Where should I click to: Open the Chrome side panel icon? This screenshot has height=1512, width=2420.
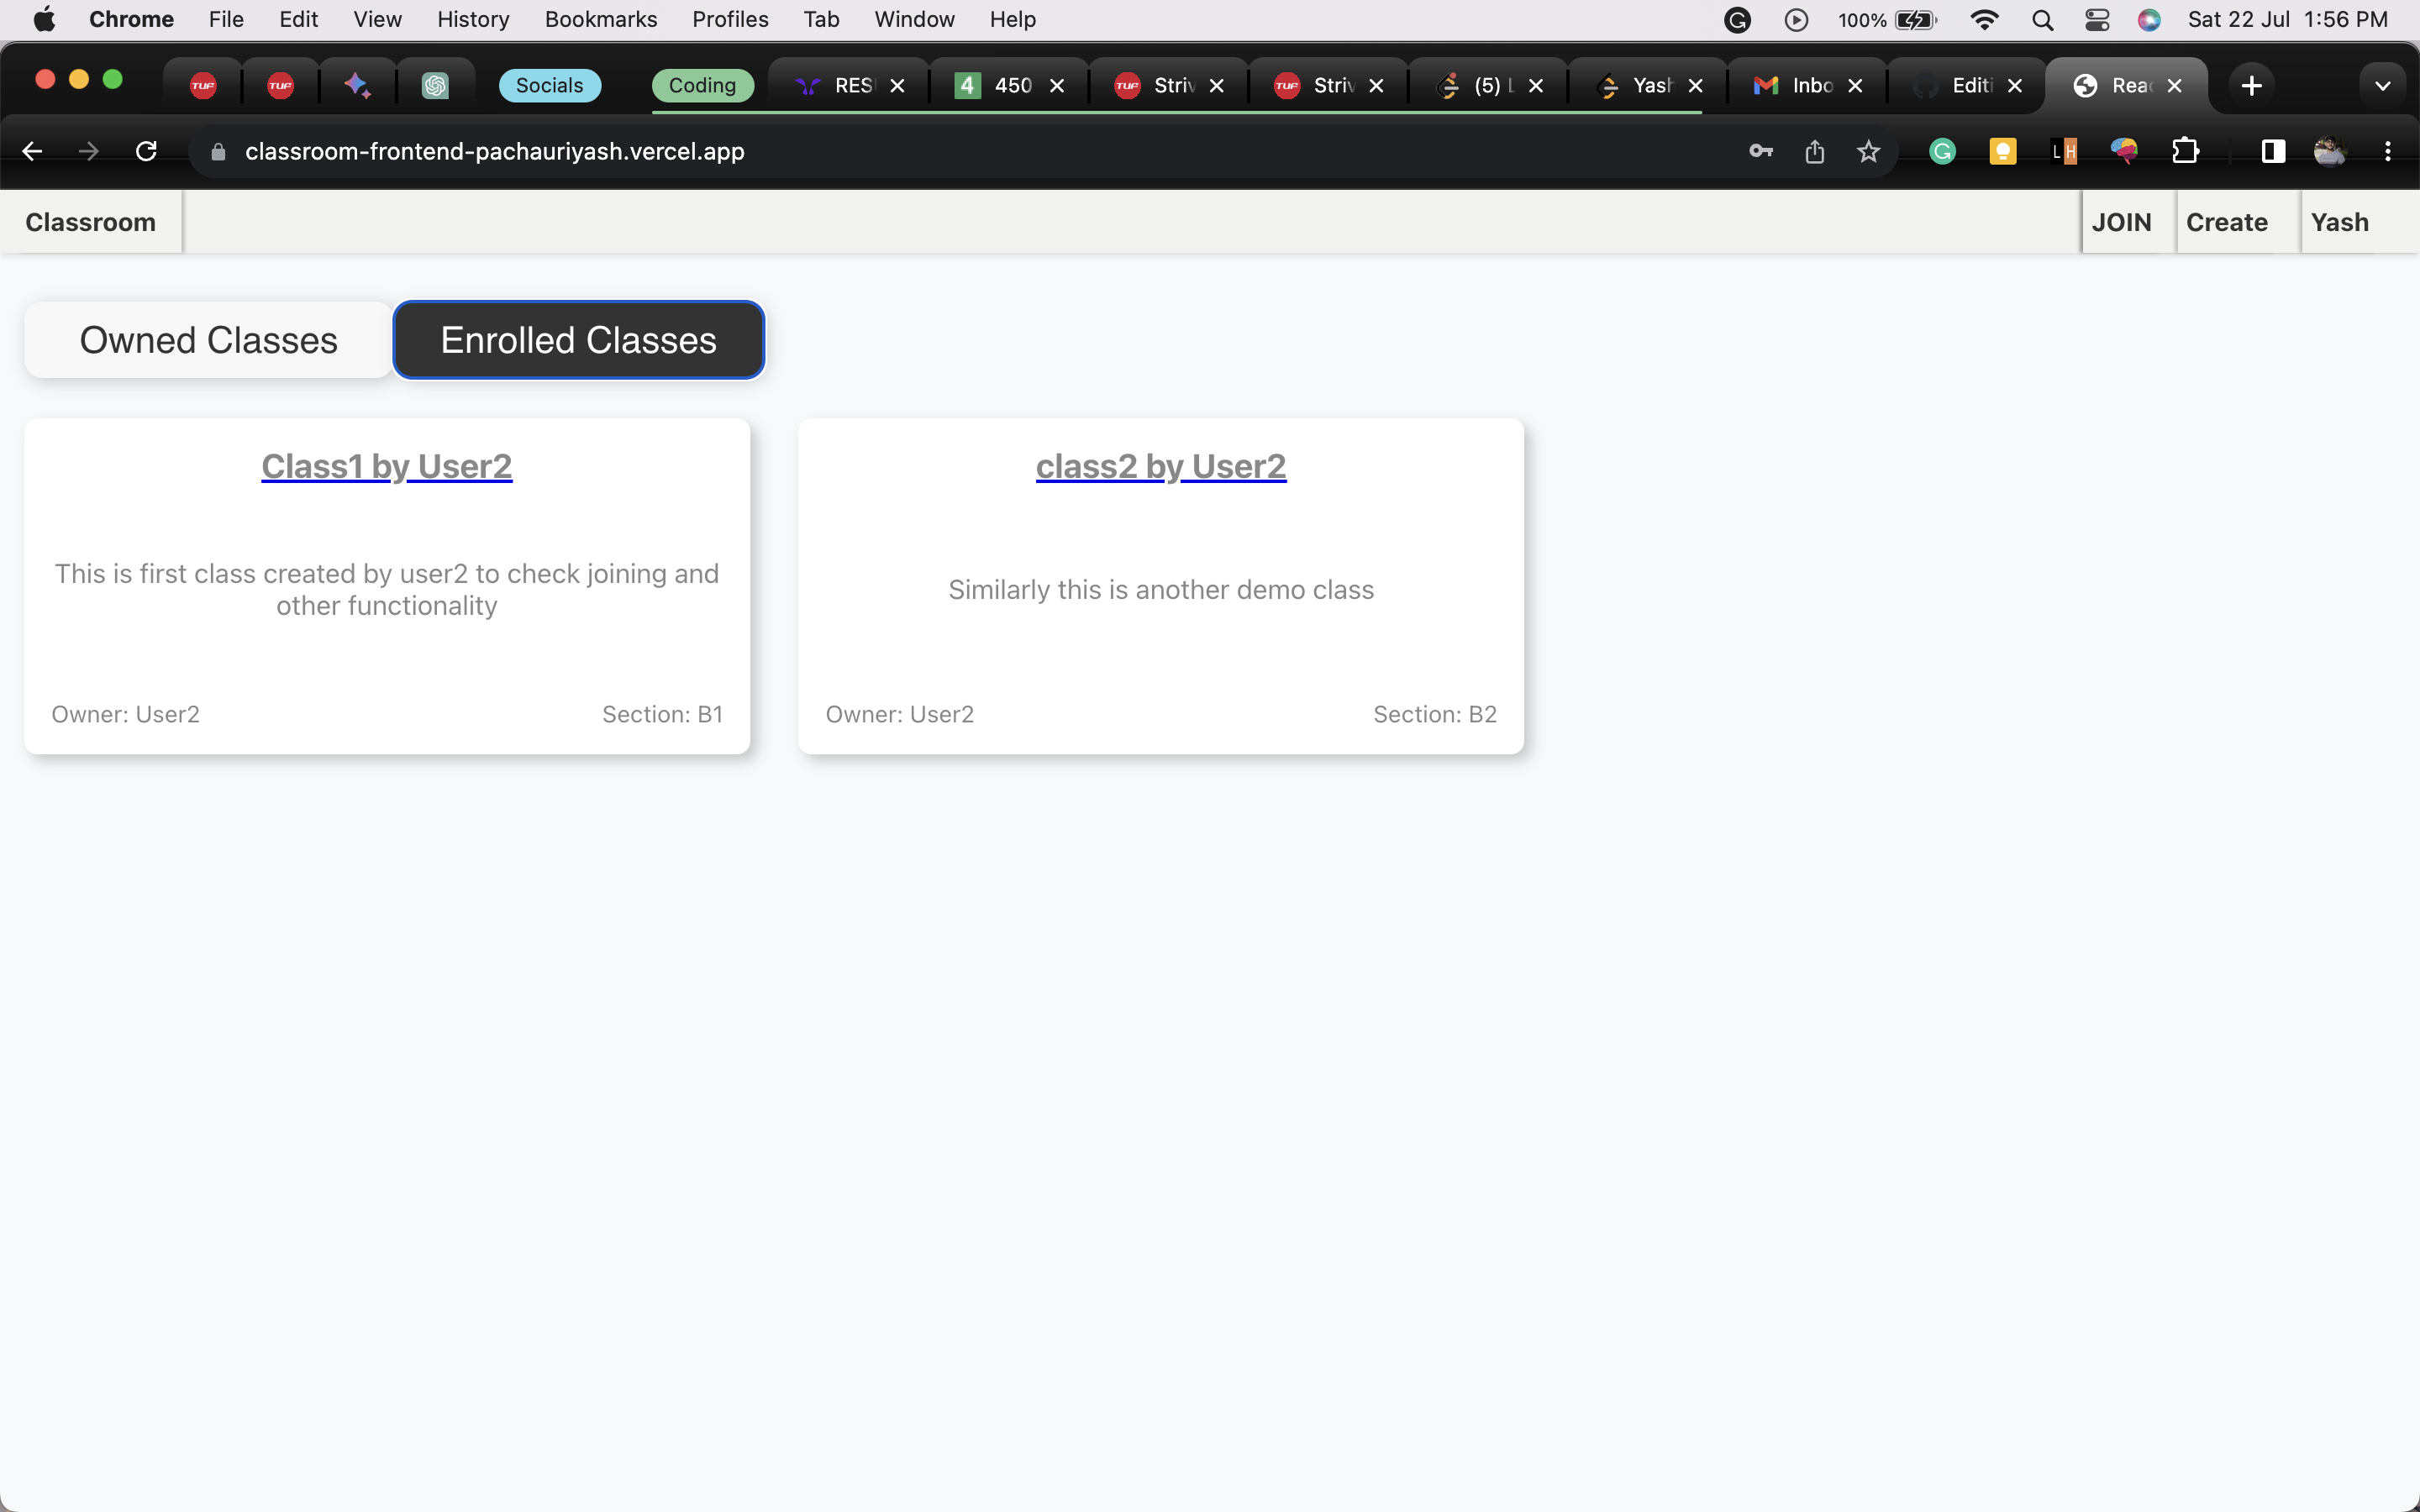click(x=2271, y=151)
